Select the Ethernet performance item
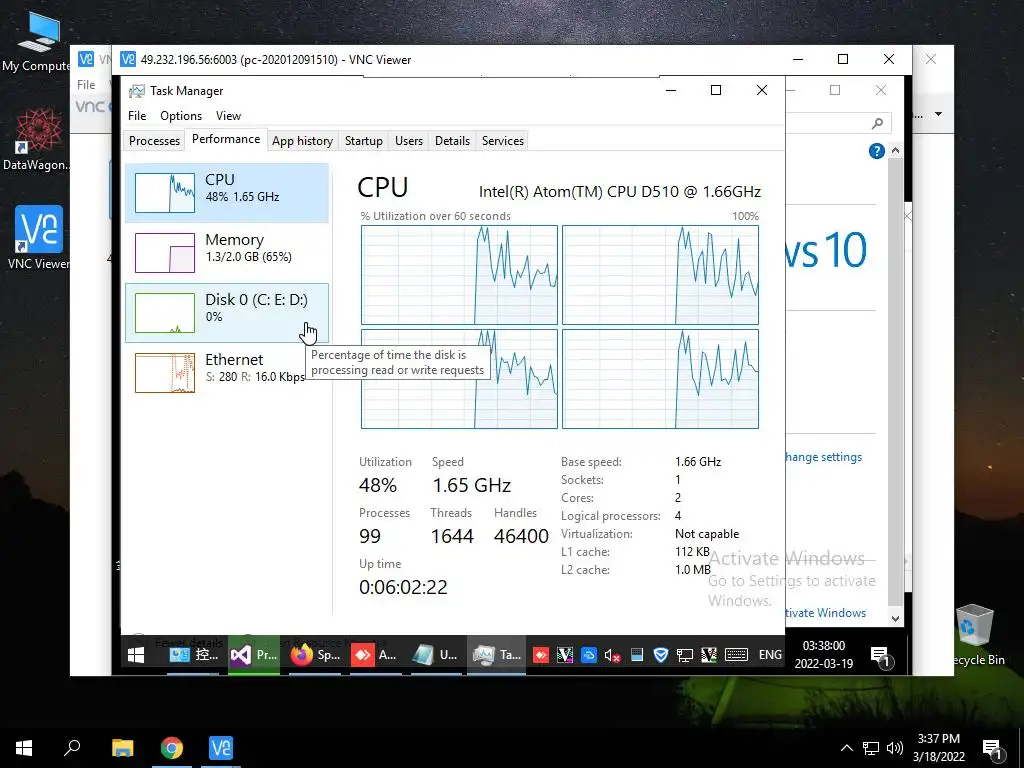Viewport: 1024px width, 768px height. tap(227, 373)
